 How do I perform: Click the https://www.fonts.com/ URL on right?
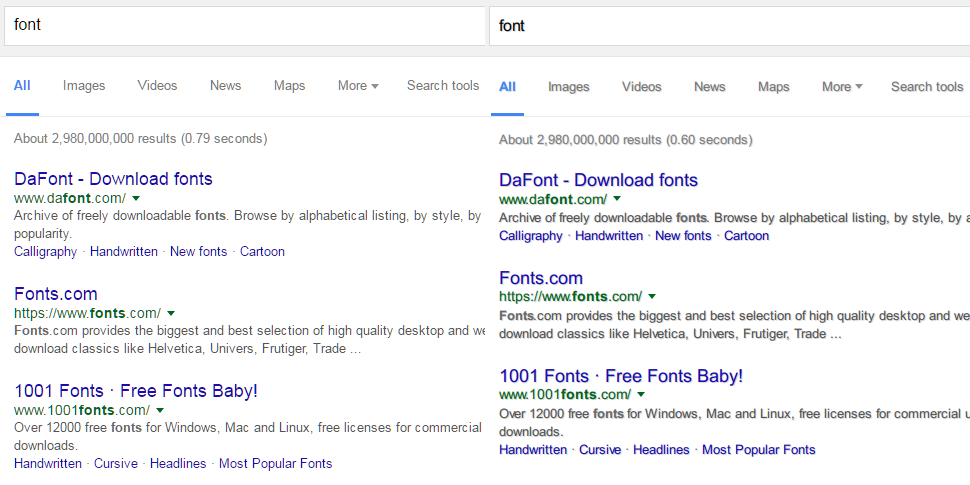[570, 296]
